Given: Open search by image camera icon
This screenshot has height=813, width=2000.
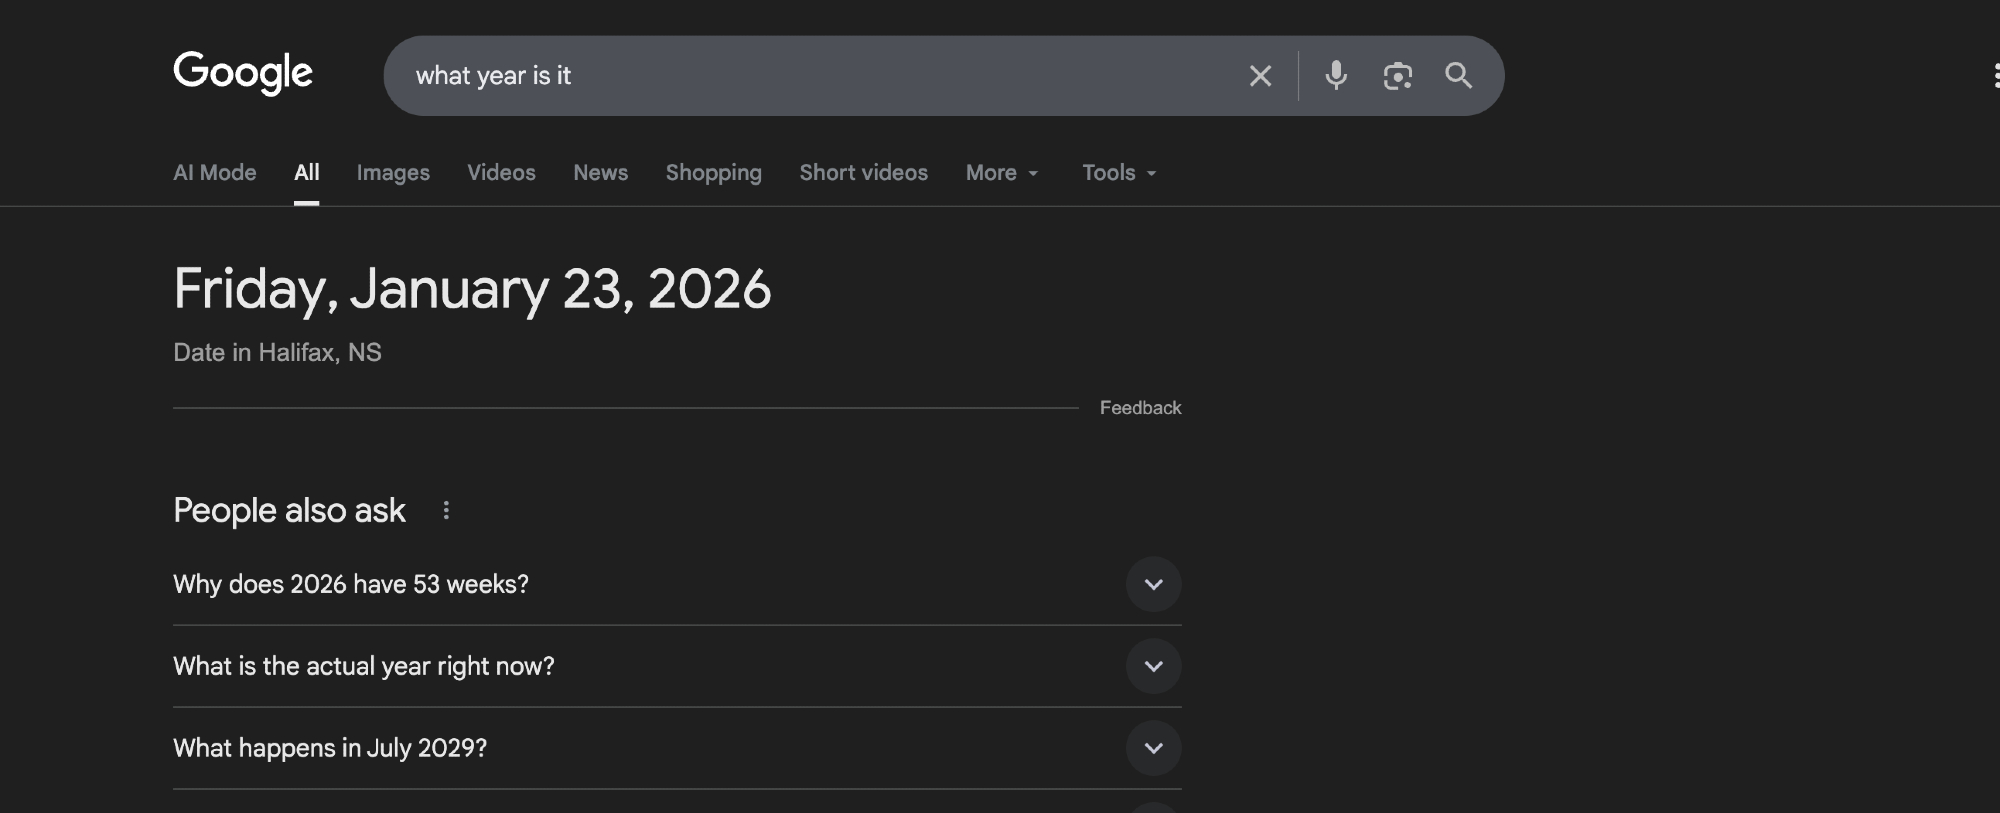Looking at the screenshot, I should (x=1397, y=76).
